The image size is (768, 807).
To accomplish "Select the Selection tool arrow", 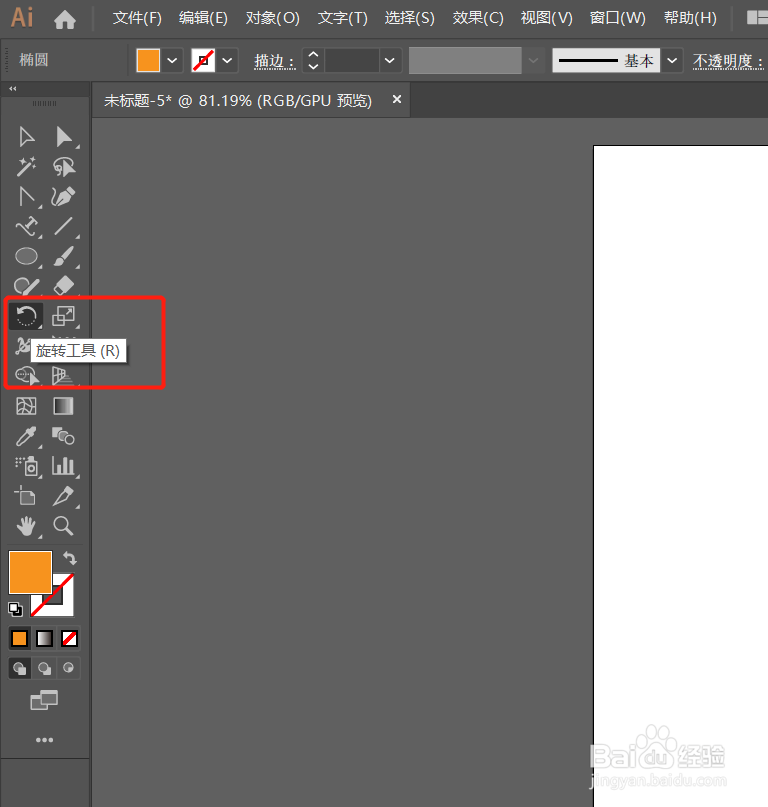I will pyautogui.click(x=26, y=137).
